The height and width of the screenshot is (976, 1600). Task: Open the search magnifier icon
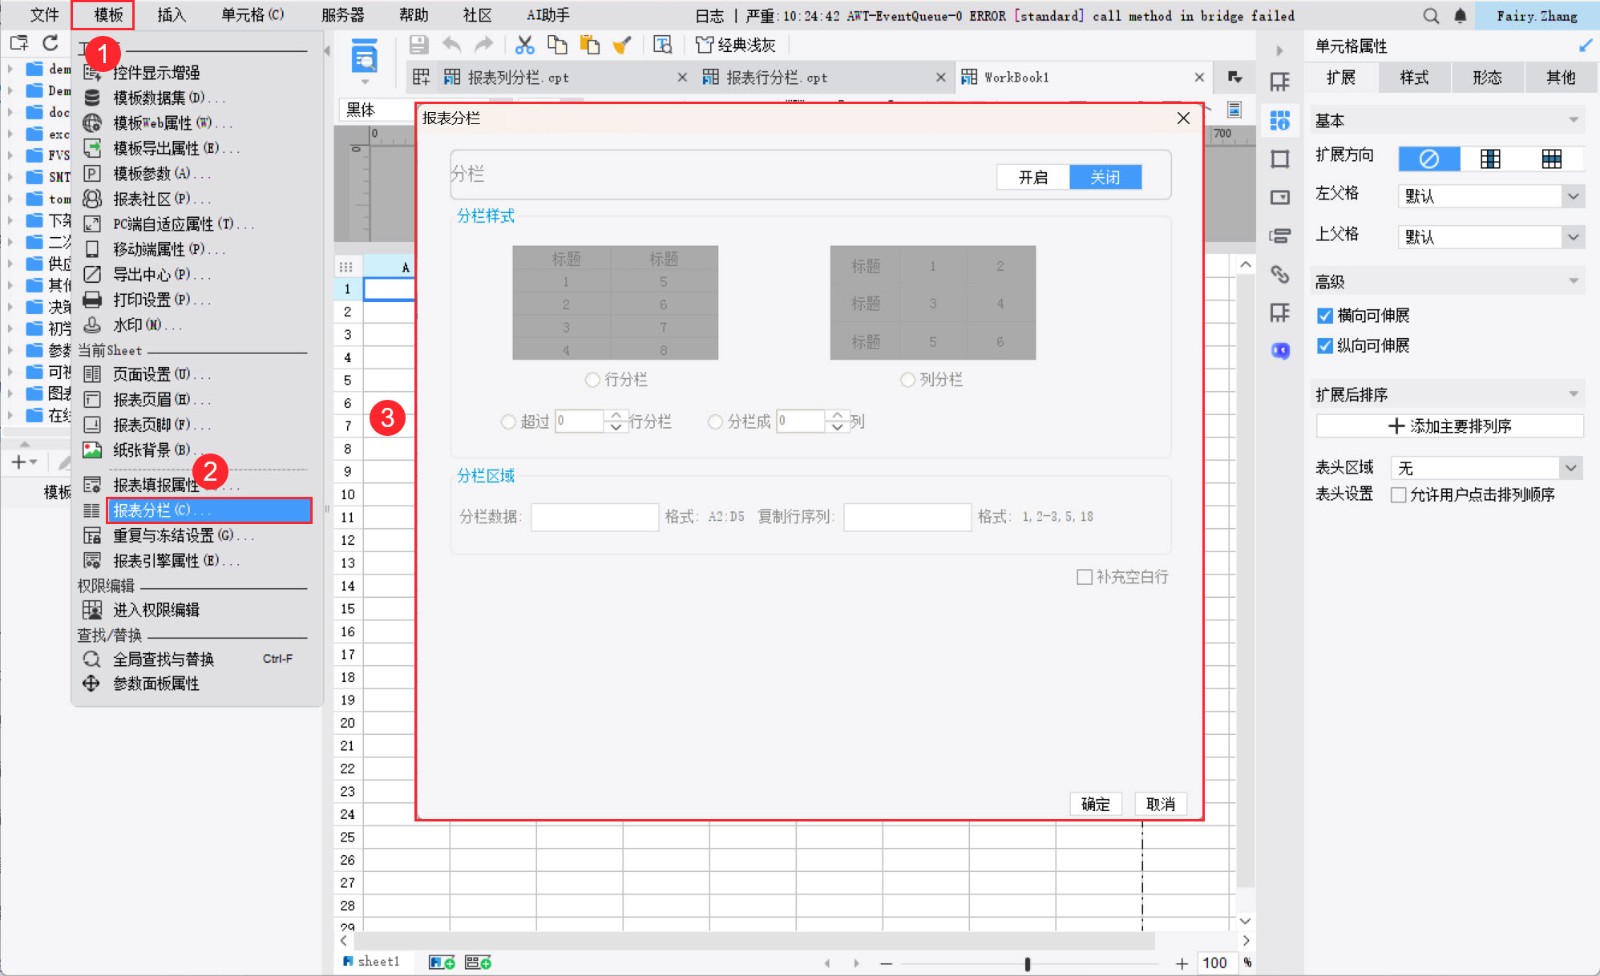[x=1431, y=16]
